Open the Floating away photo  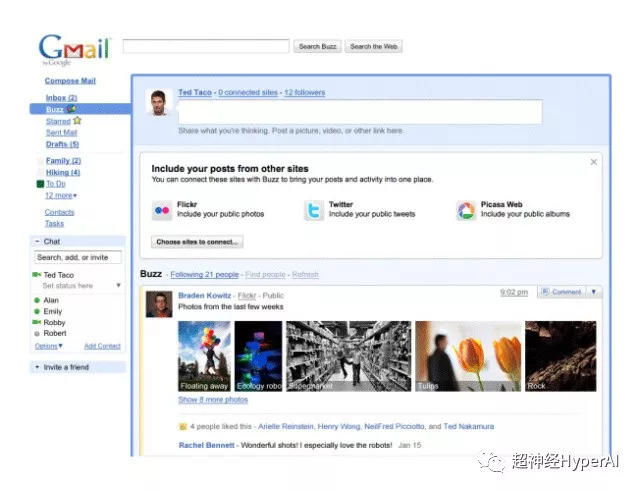tap(204, 356)
